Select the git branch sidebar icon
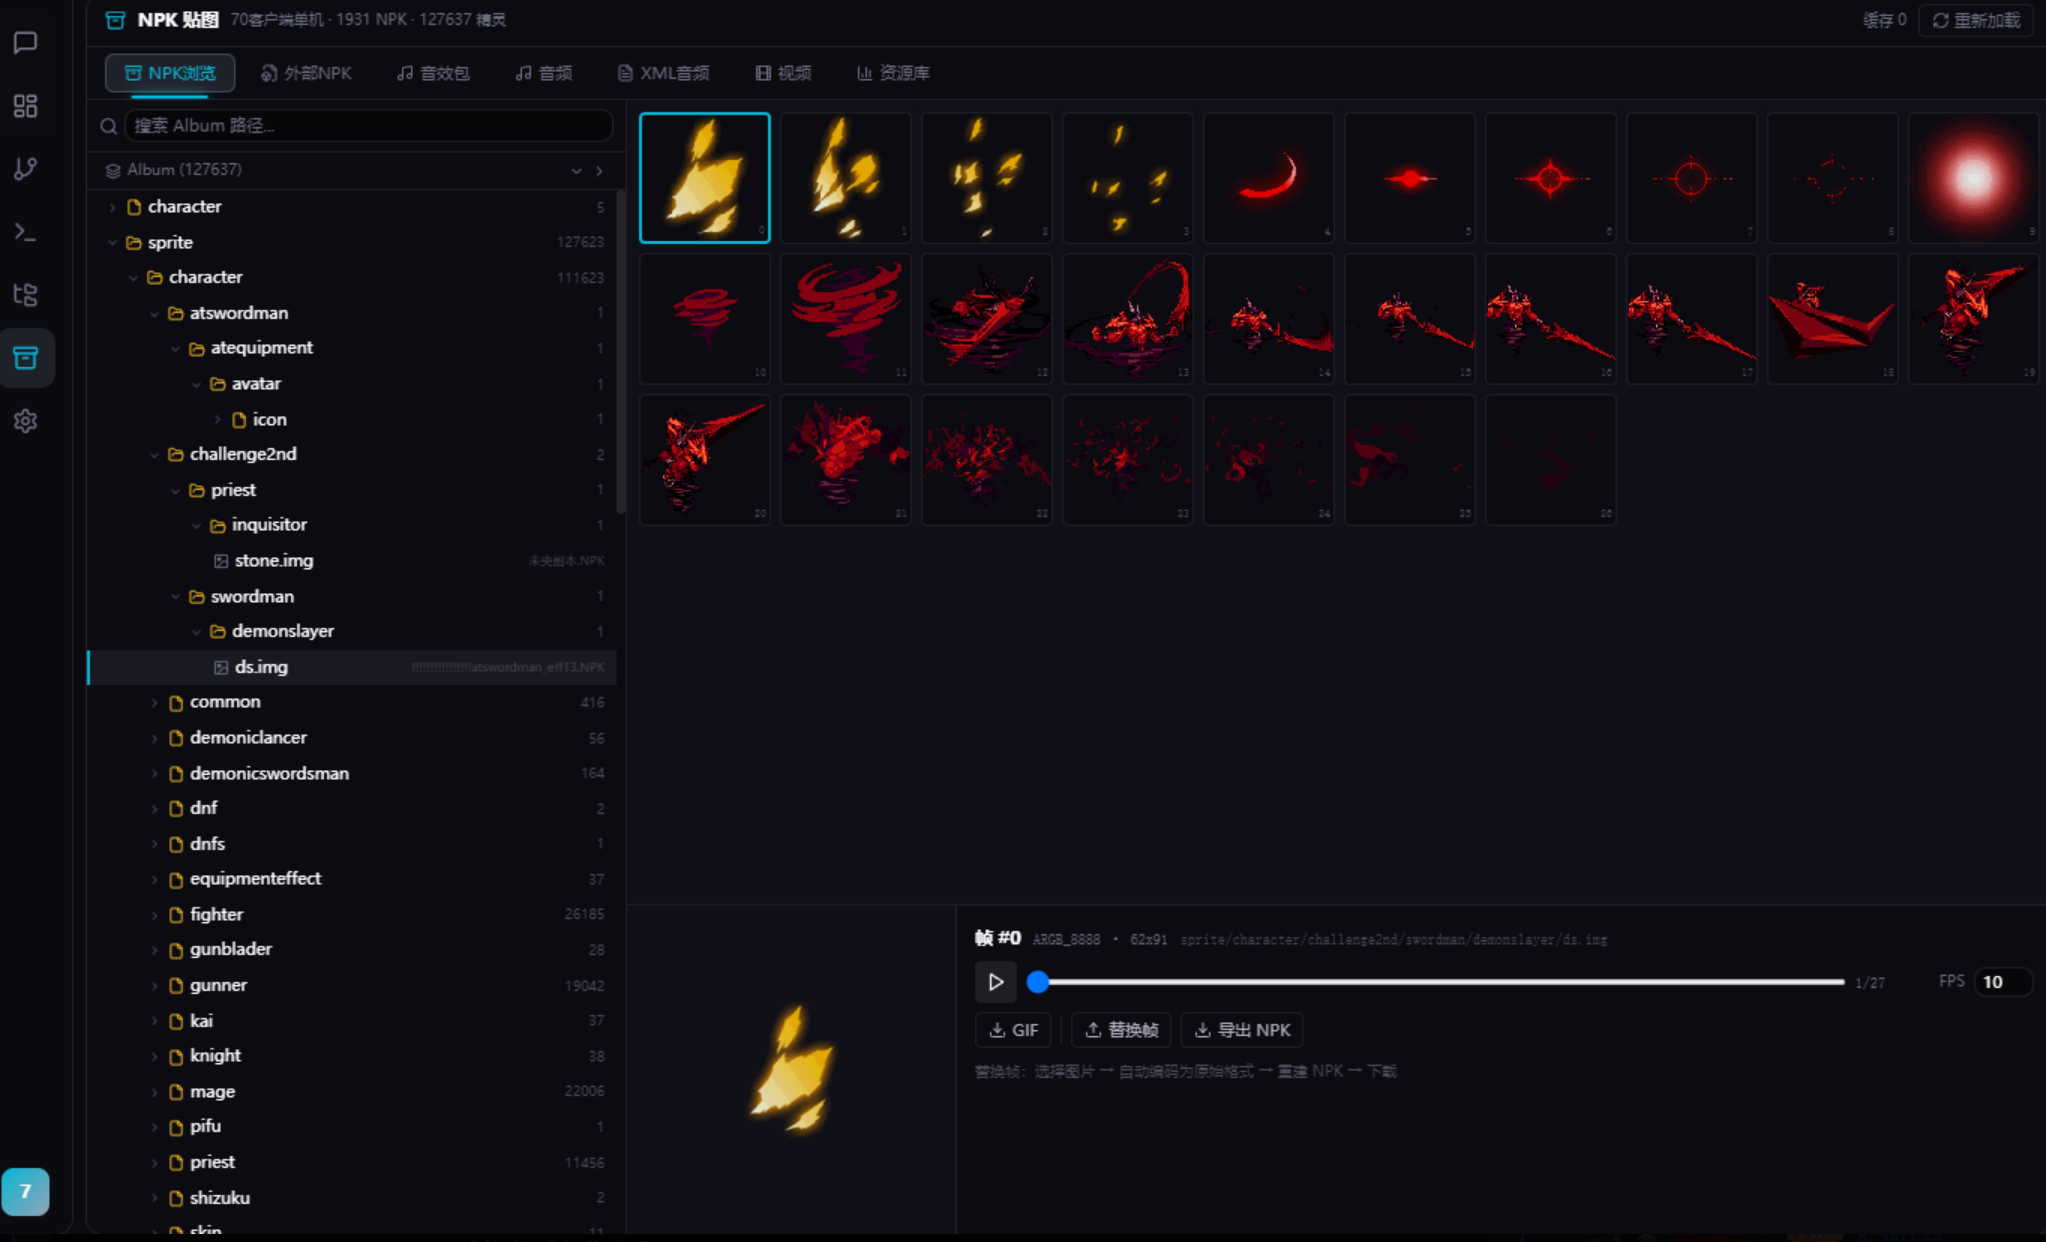Screen dimensions: 2046x1242 click(26, 169)
